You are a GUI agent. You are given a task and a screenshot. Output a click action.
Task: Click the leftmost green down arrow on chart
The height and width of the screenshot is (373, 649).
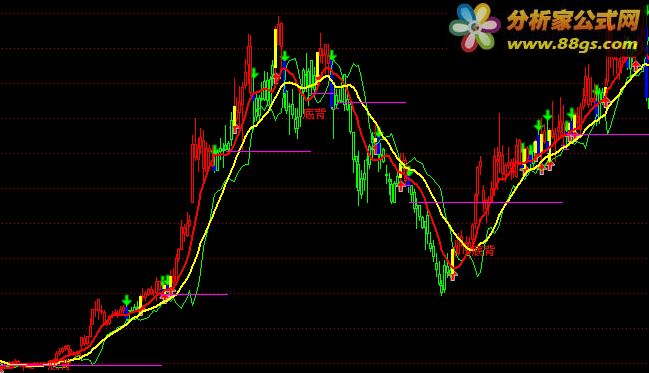pyautogui.click(x=127, y=300)
